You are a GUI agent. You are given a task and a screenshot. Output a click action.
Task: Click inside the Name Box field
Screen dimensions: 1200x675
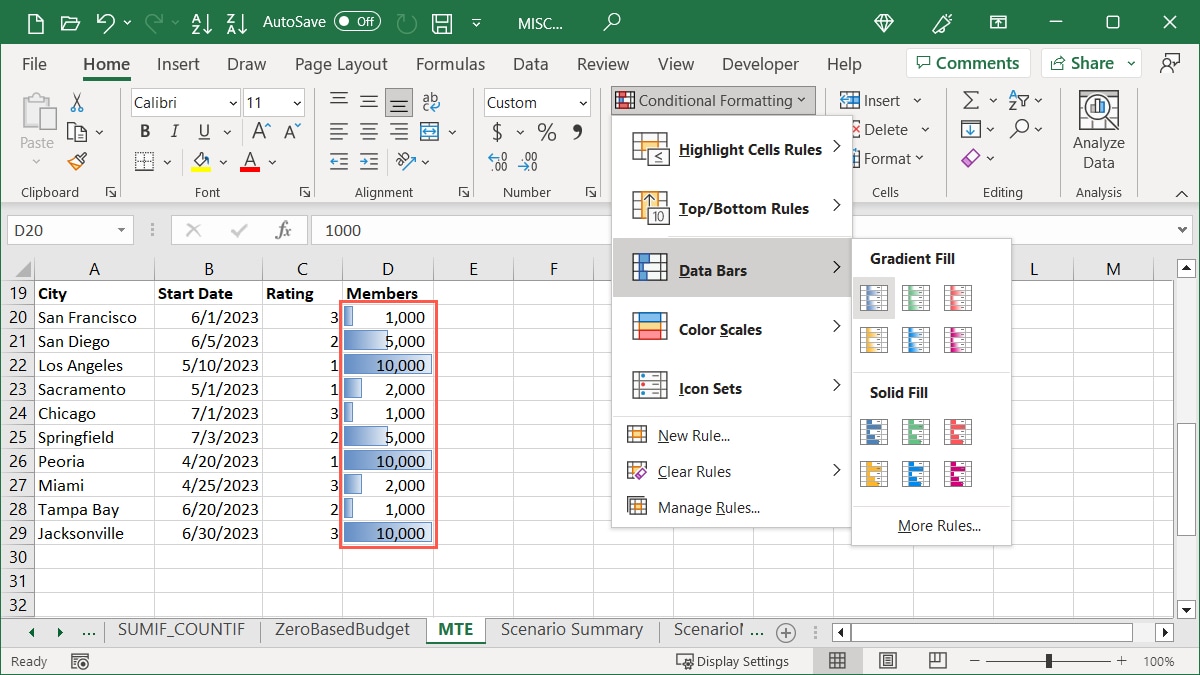pos(60,230)
